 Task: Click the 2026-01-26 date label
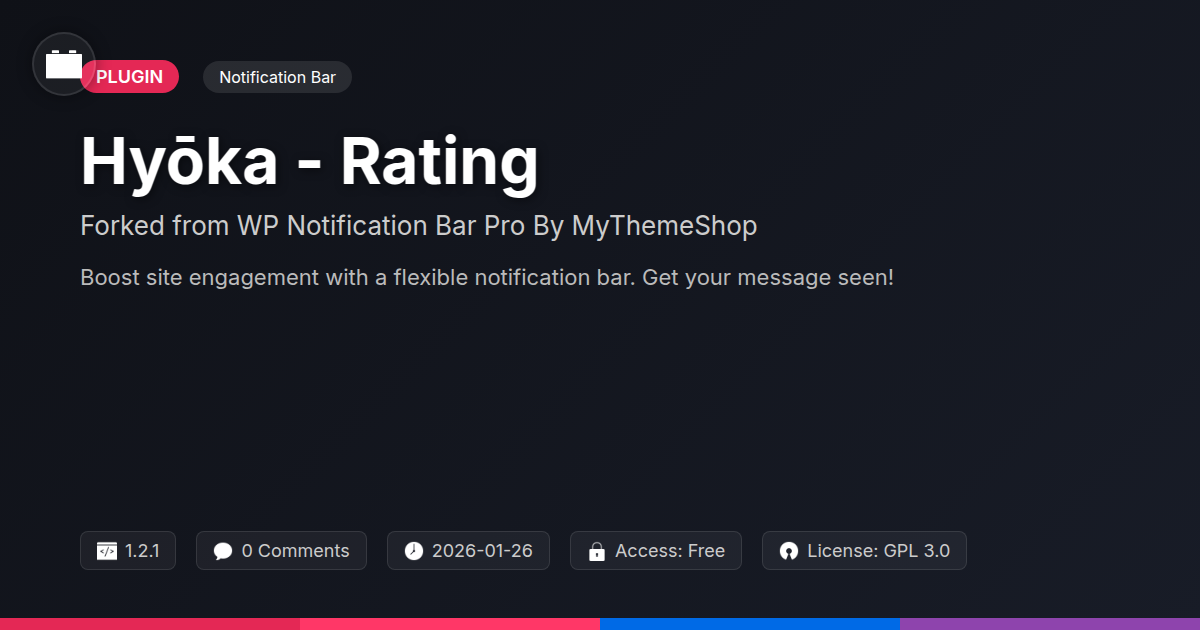coord(483,551)
